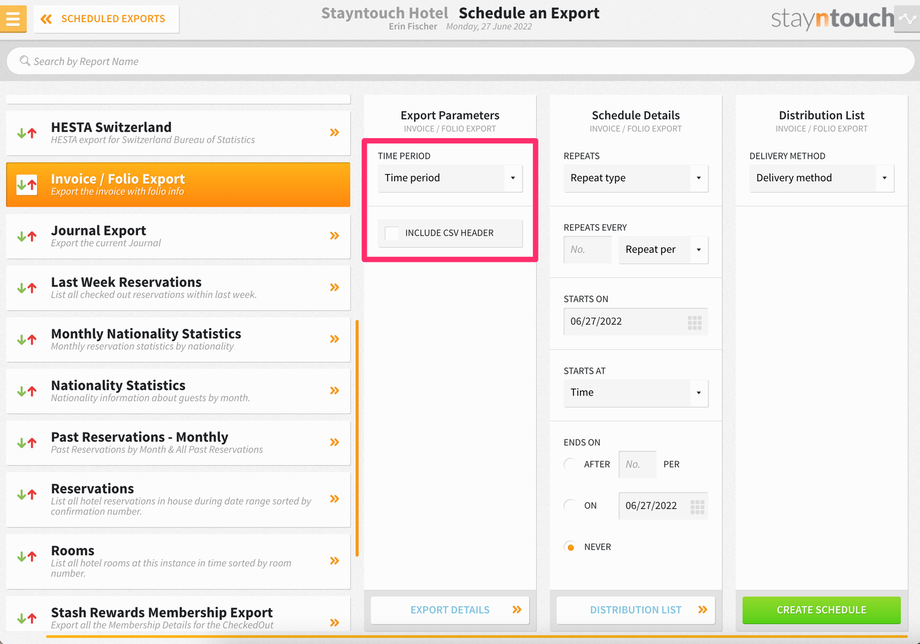
Task: Open Nationality Statistics chevron
Action: (x=334, y=391)
